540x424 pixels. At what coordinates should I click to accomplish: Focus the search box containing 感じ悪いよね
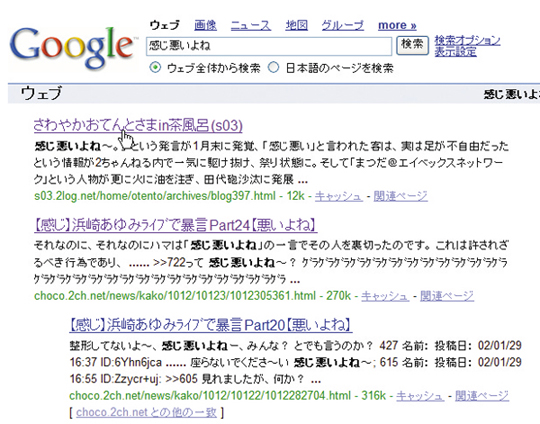(269, 46)
